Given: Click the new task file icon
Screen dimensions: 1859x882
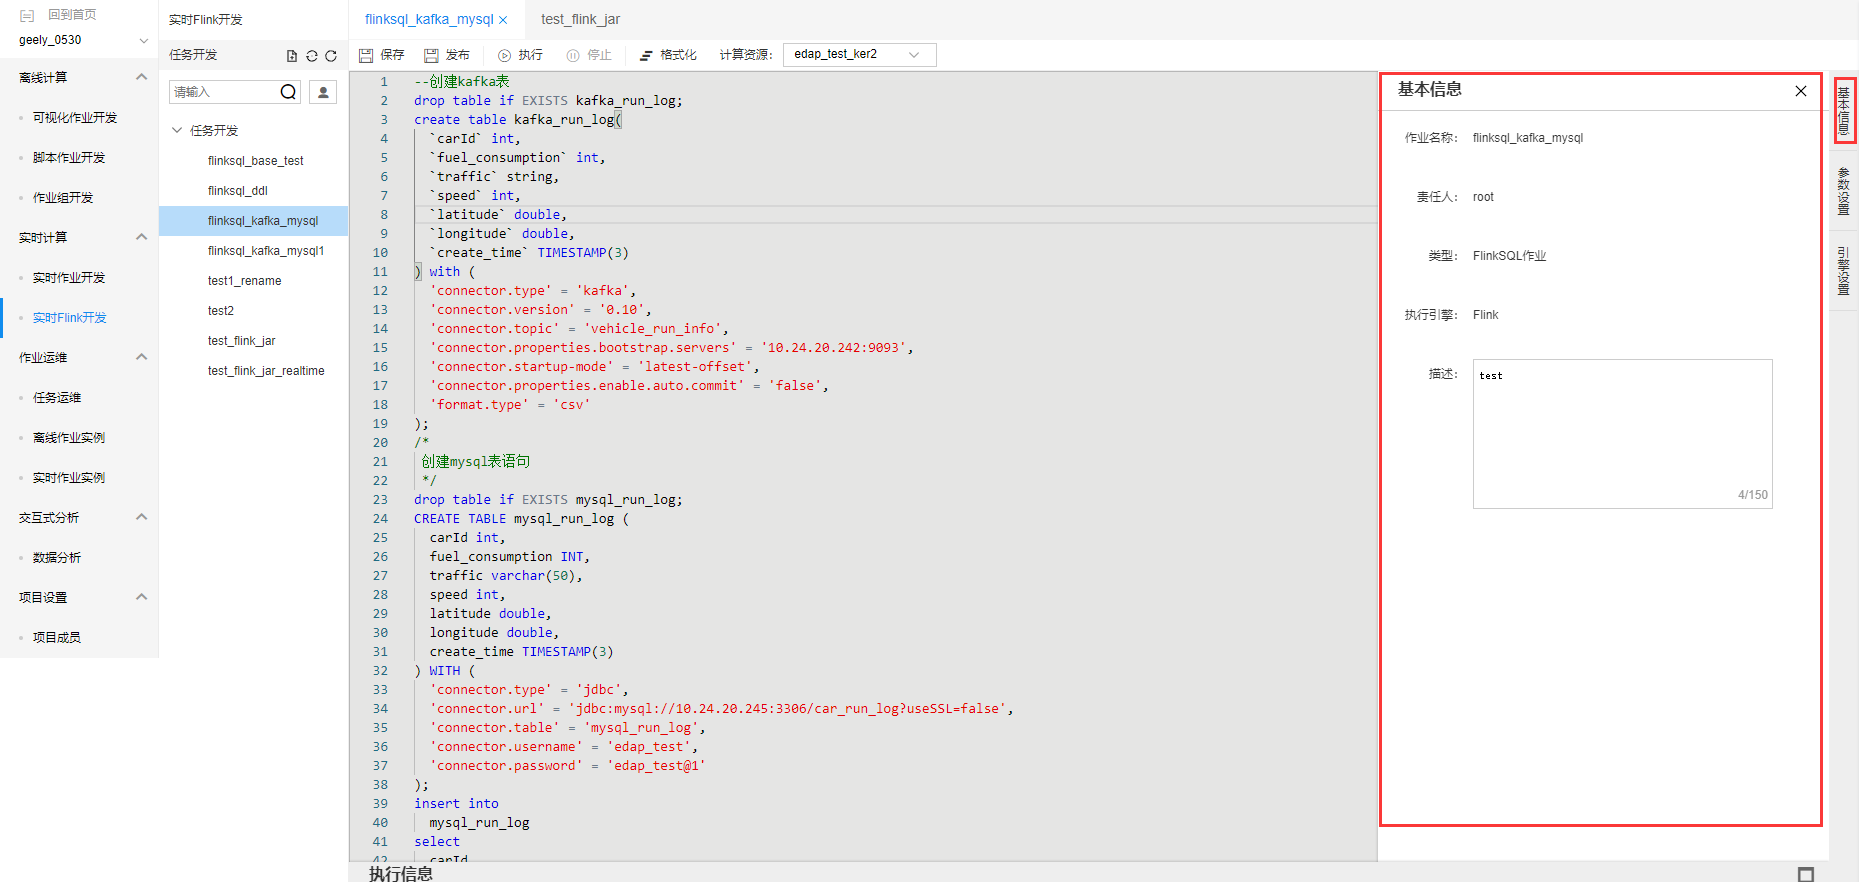Looking at the screenshot, I should (x=292, y=56).
